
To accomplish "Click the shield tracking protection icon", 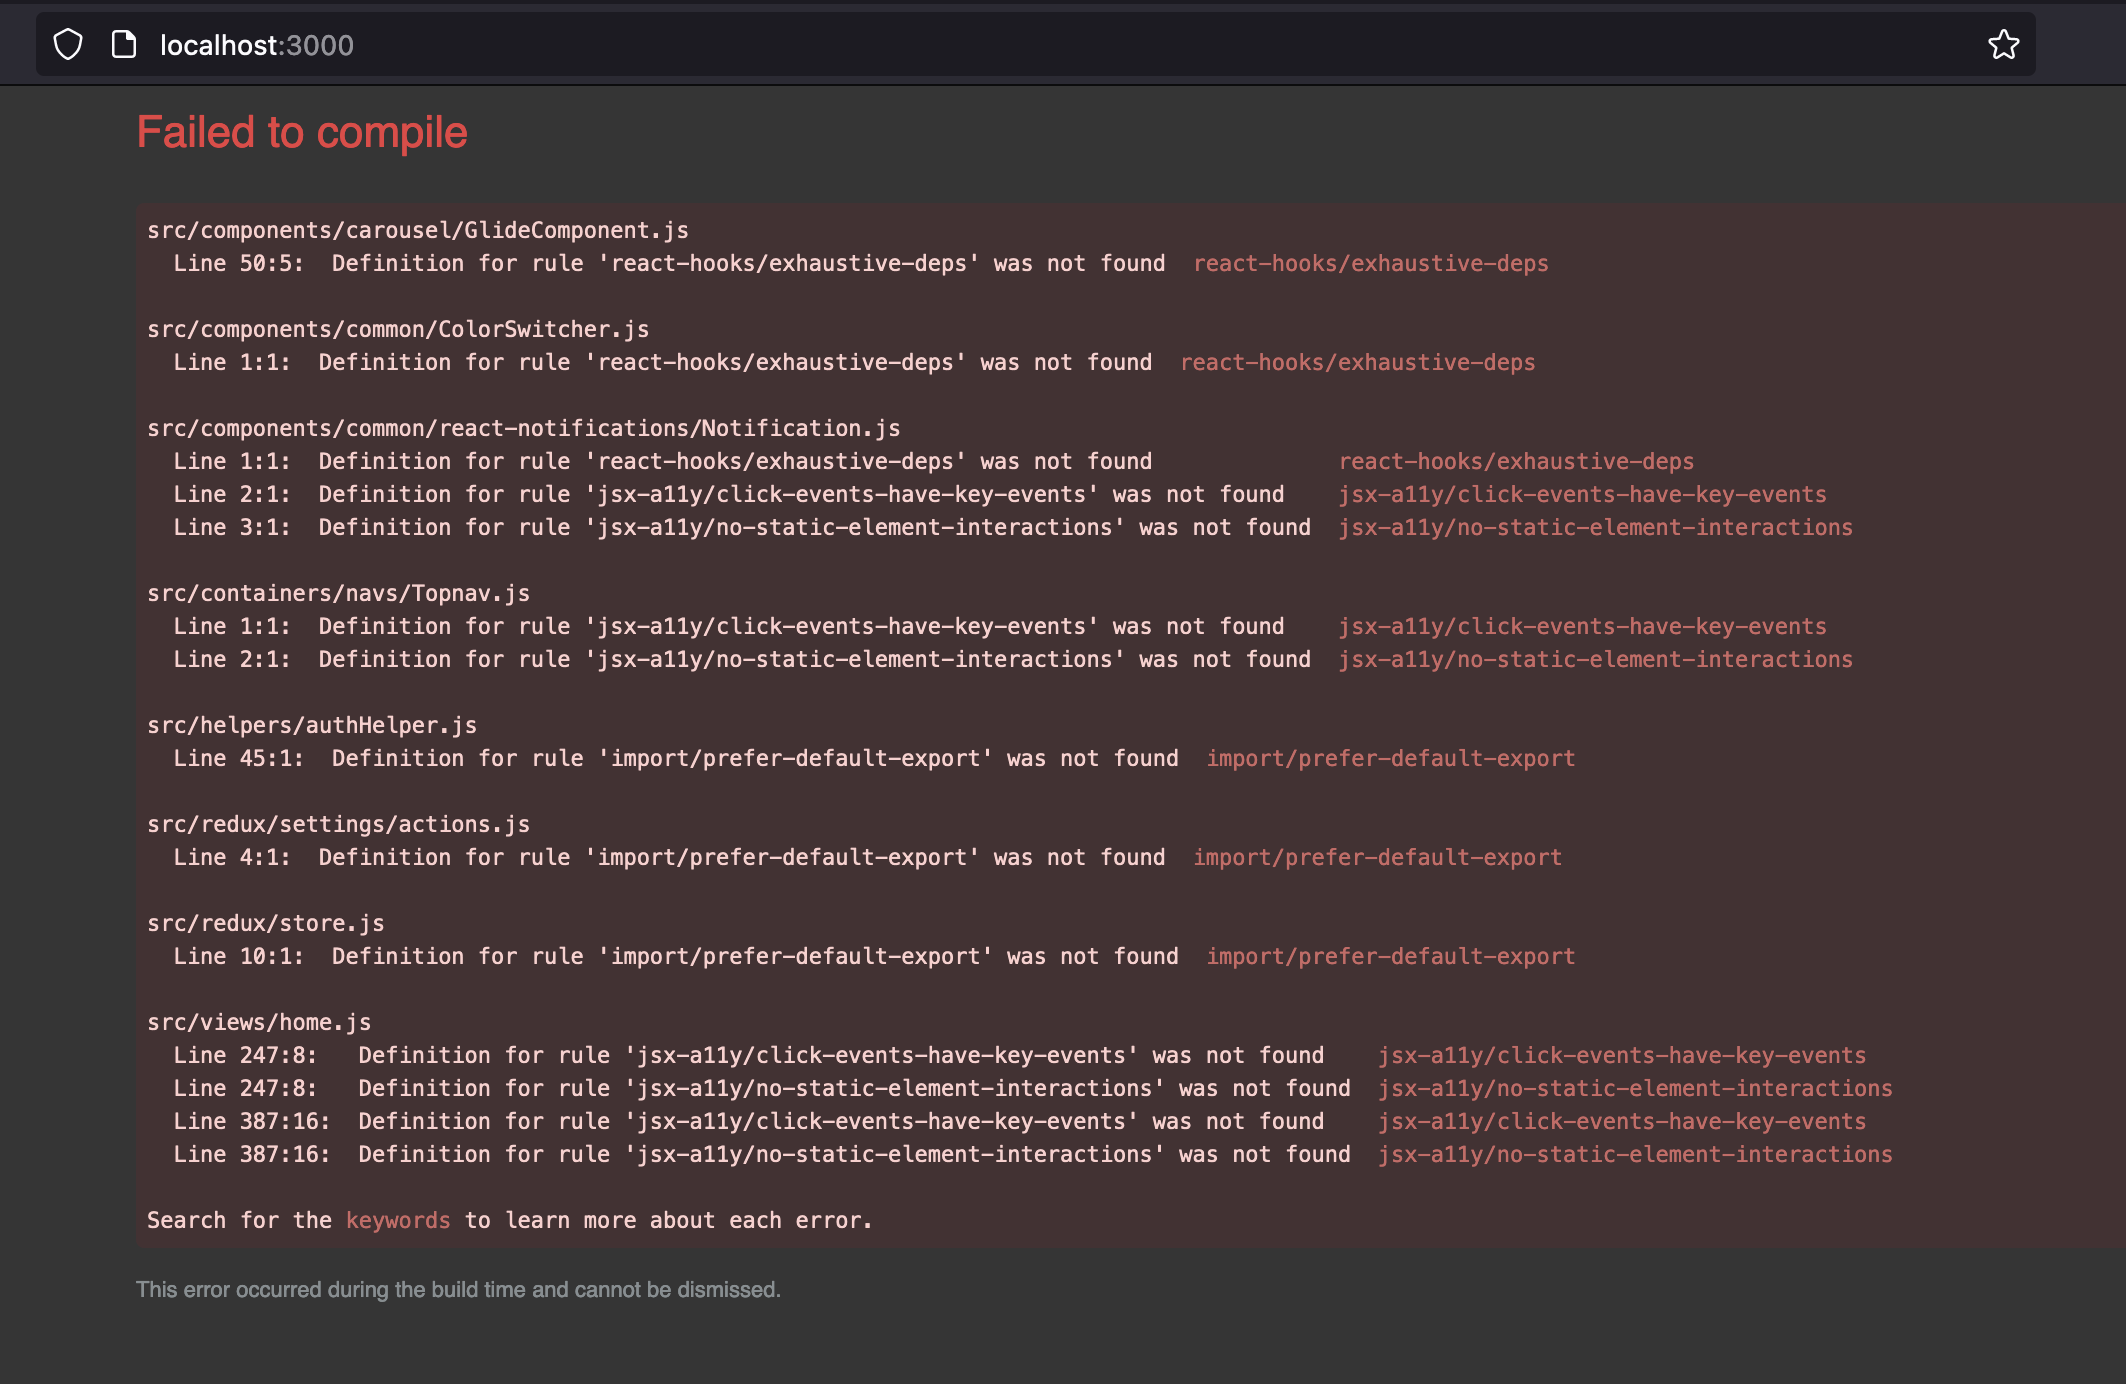I will (x=68, y=45).
